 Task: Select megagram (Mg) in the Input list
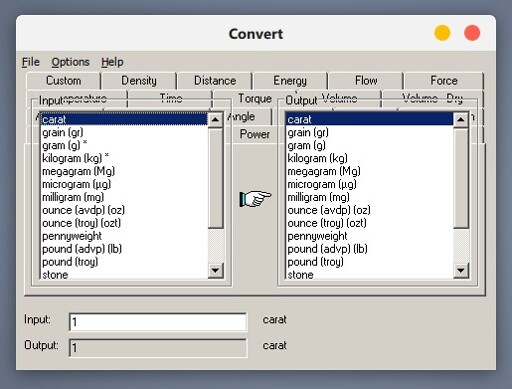124,171
